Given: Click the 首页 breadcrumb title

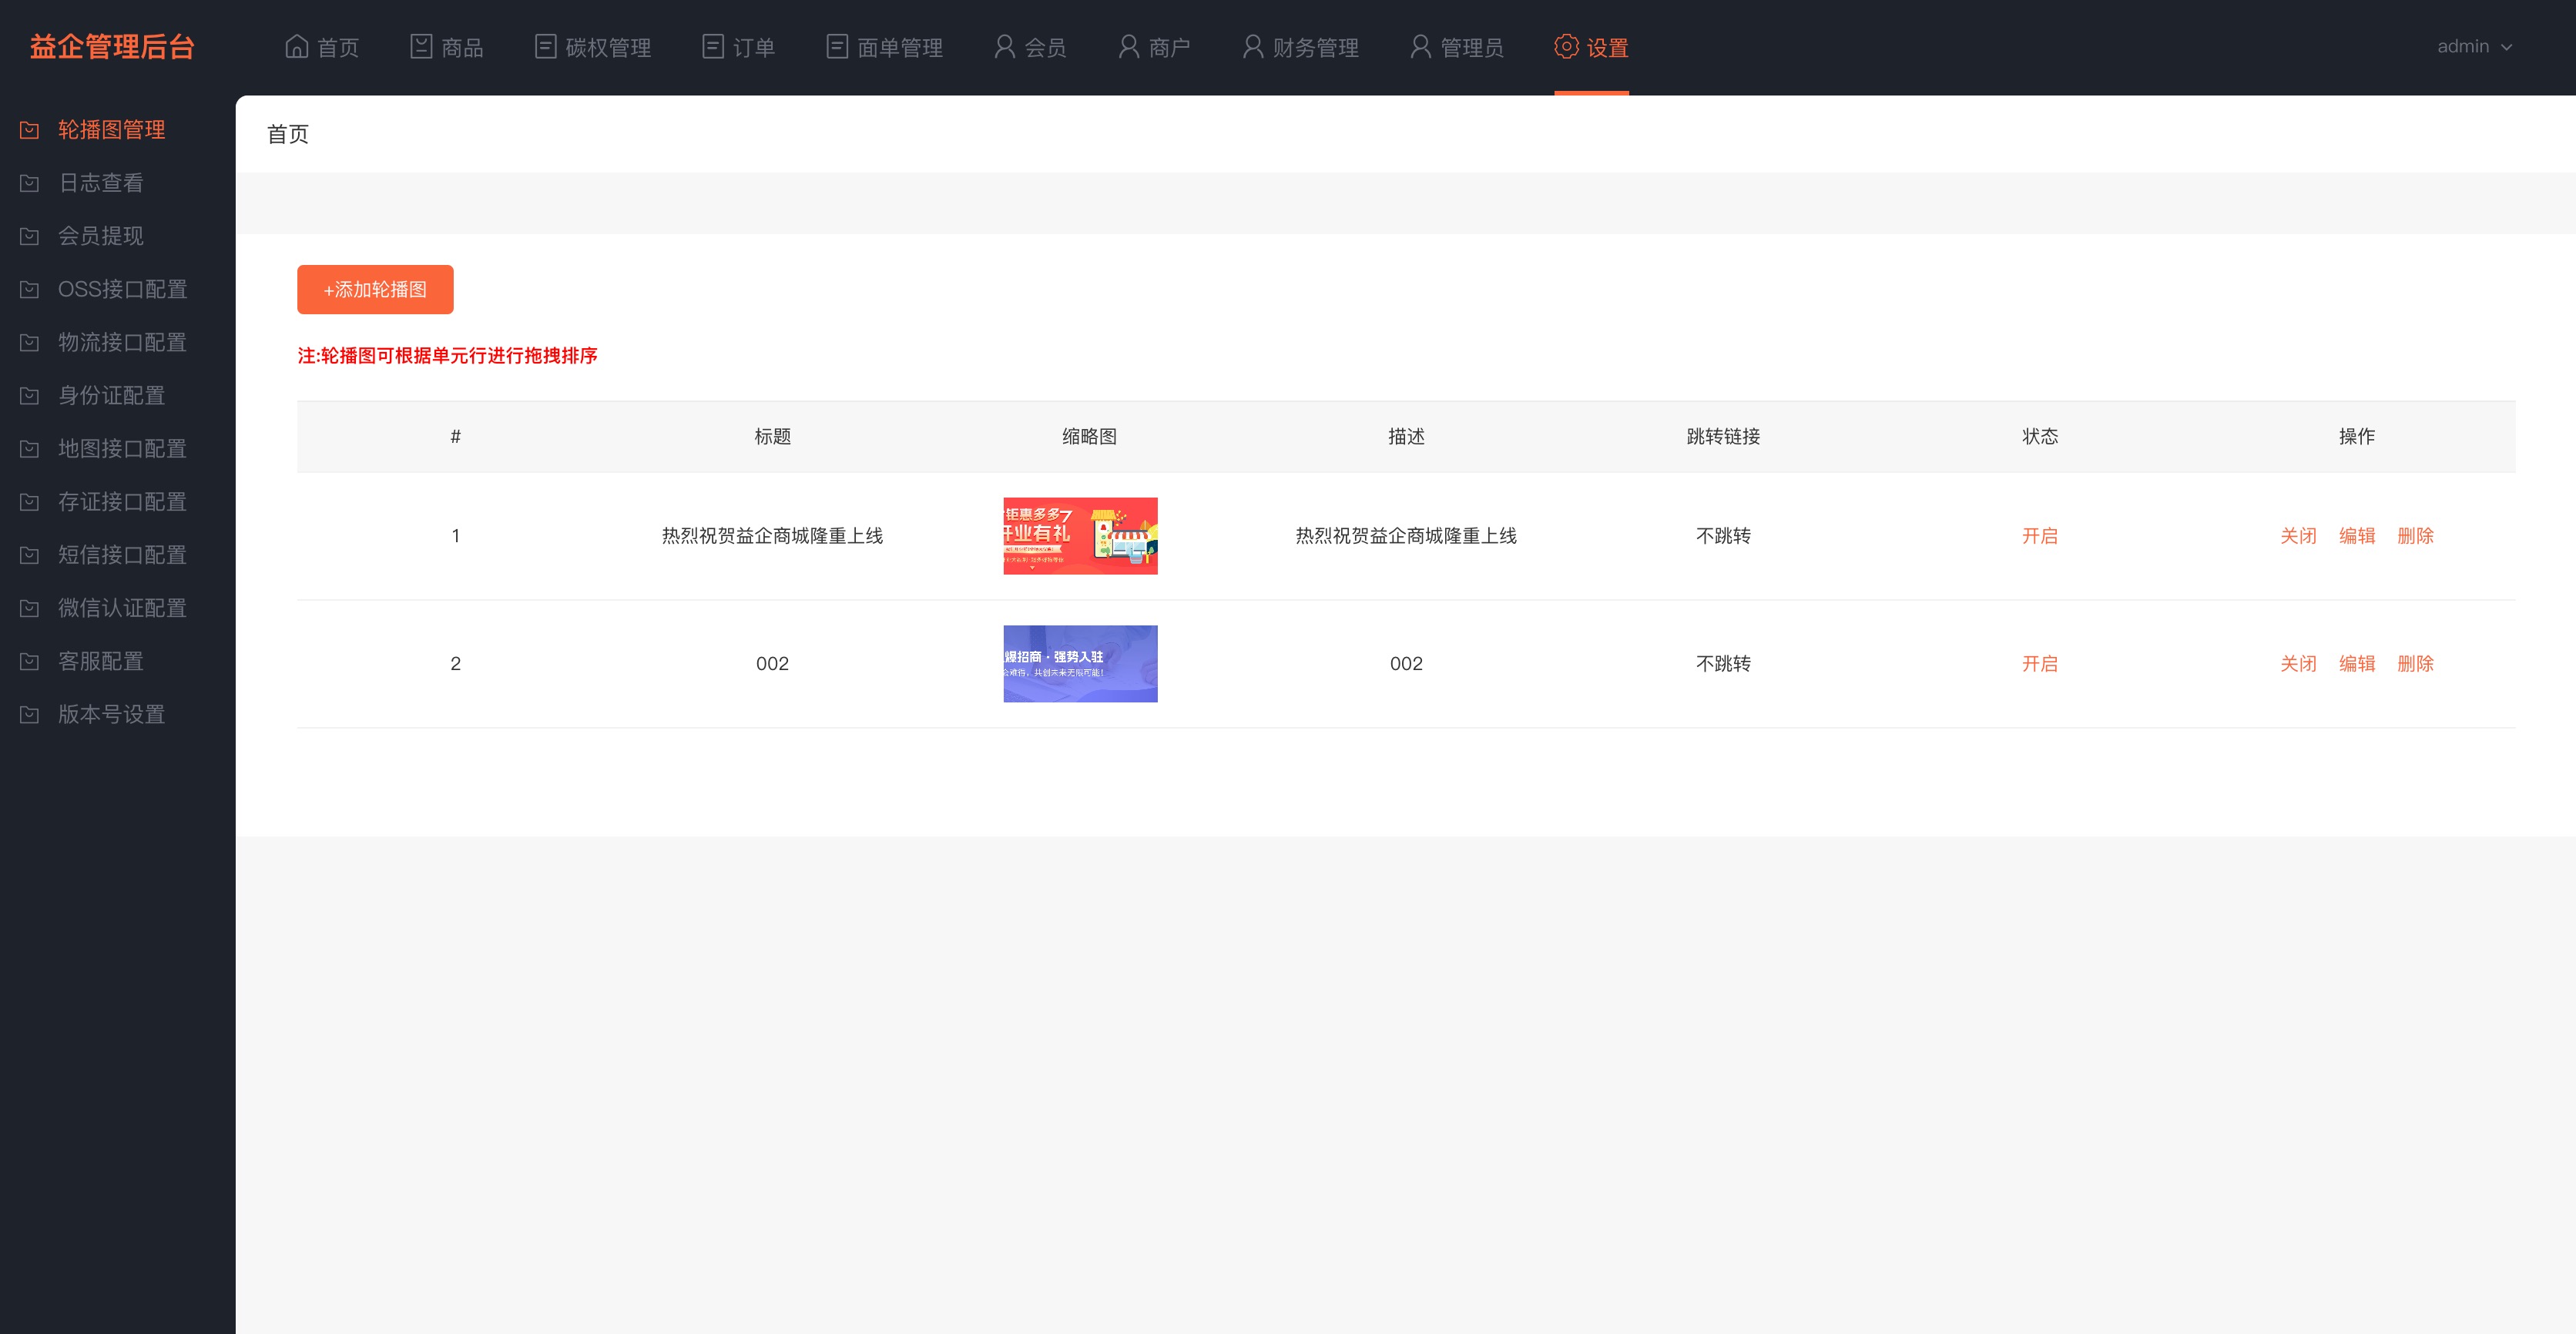Looking at the screenshot, I should click(288, 134).
